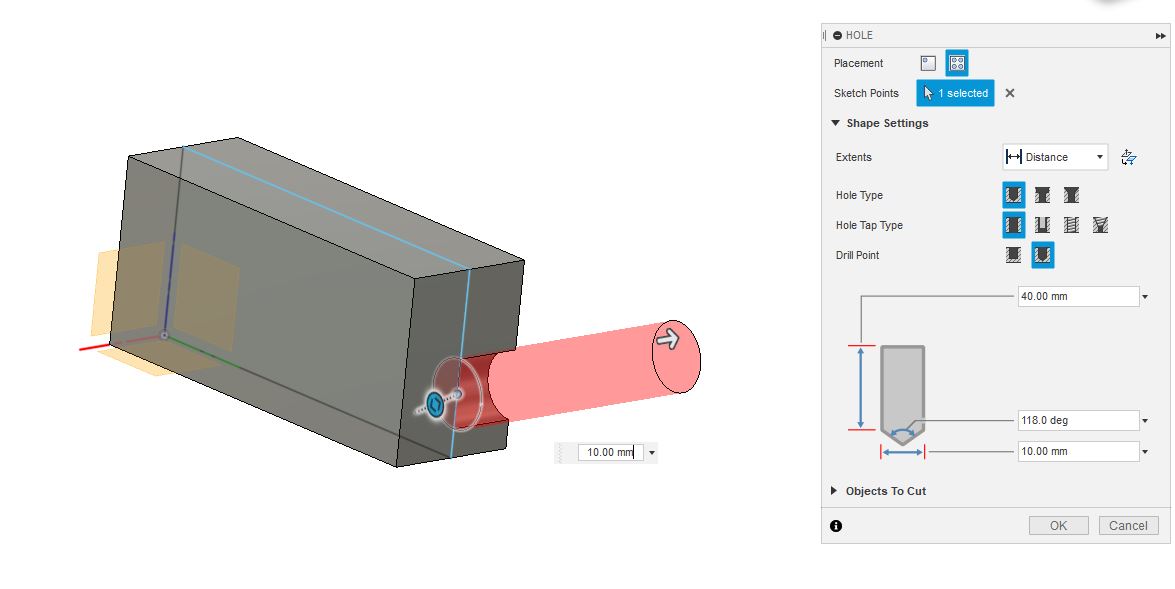Click the HOLE panel drag handle

[x=825, y=35]
